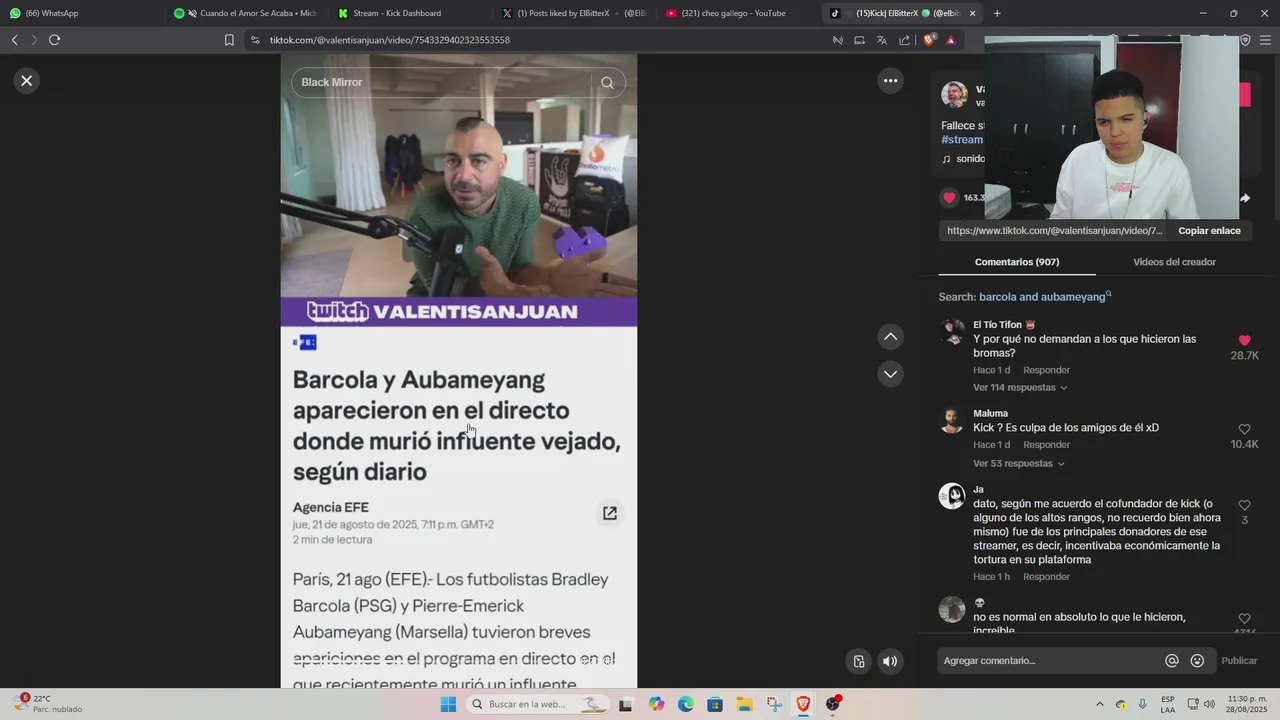The height and width of the screenshot is (720, 1280).
Task: Mute the TikTok video sound
Action: pos(890,661)
